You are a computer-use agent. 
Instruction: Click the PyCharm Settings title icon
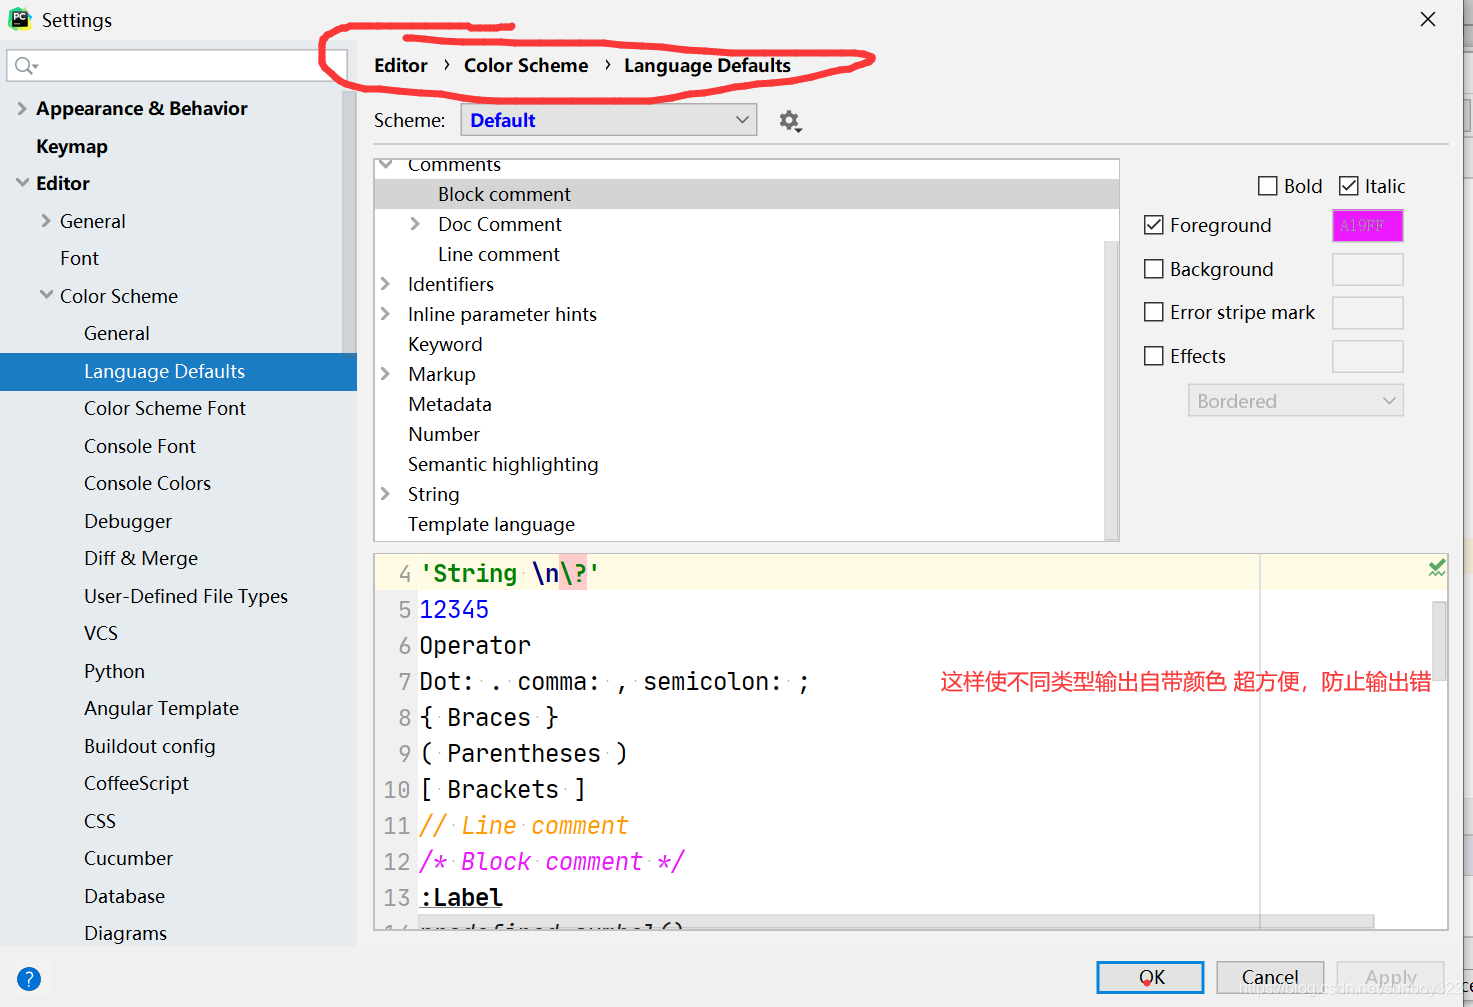[x=19, y=19]
